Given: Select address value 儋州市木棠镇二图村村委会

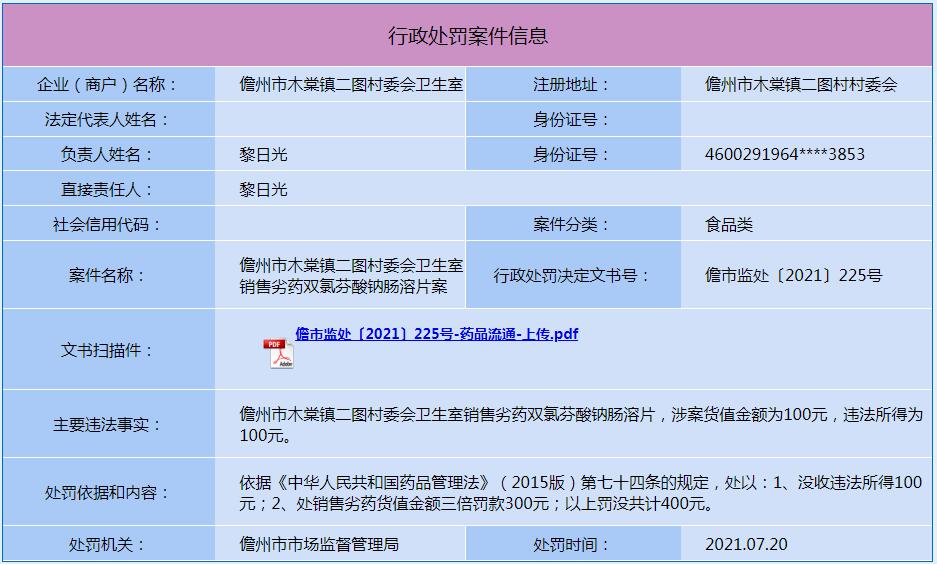Looking at the screenshot, I should [801, 84].
